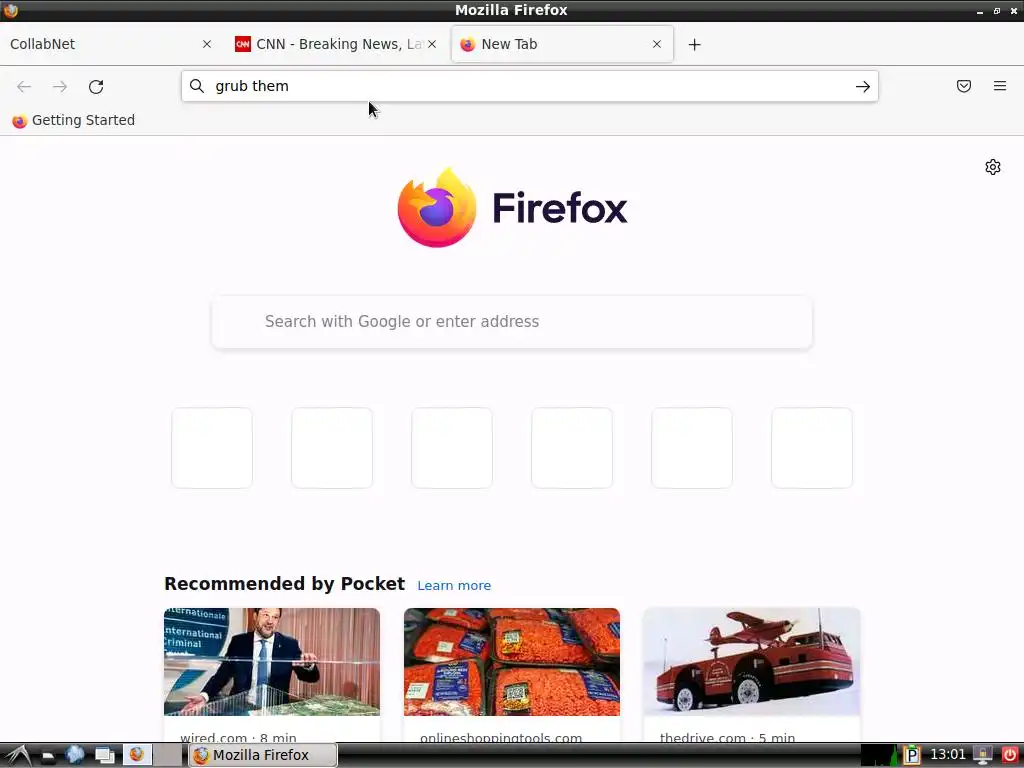Open the Firefox application menu

tap(1000, 86)
